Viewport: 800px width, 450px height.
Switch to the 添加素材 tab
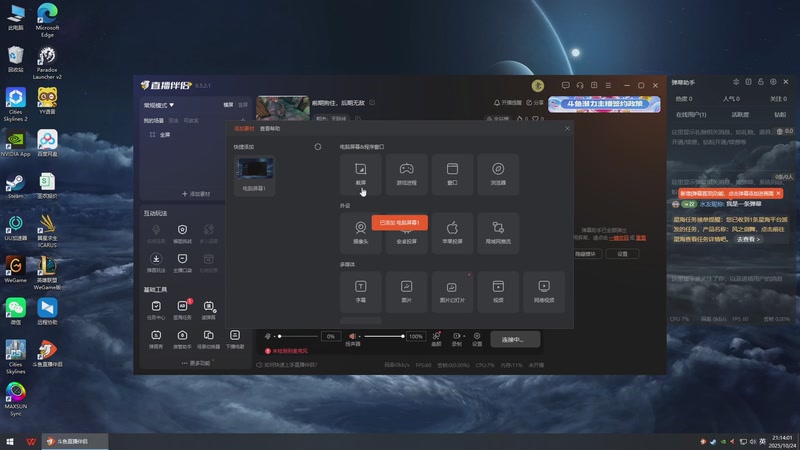[244, 129]
